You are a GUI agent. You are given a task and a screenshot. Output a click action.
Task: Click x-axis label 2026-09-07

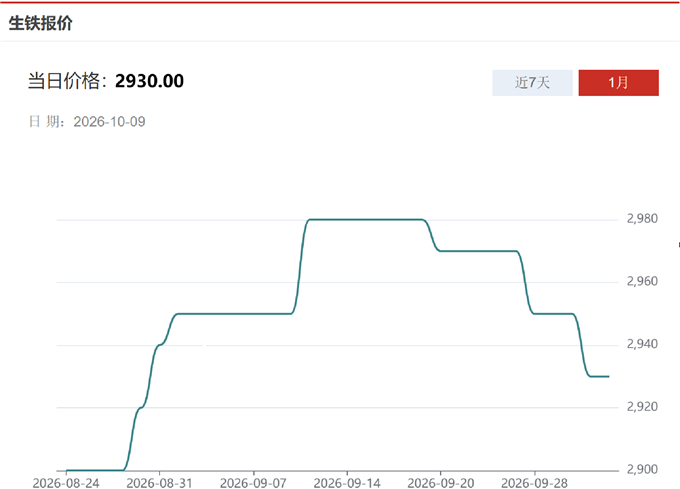pyautogui.click(x=253, y=483)
